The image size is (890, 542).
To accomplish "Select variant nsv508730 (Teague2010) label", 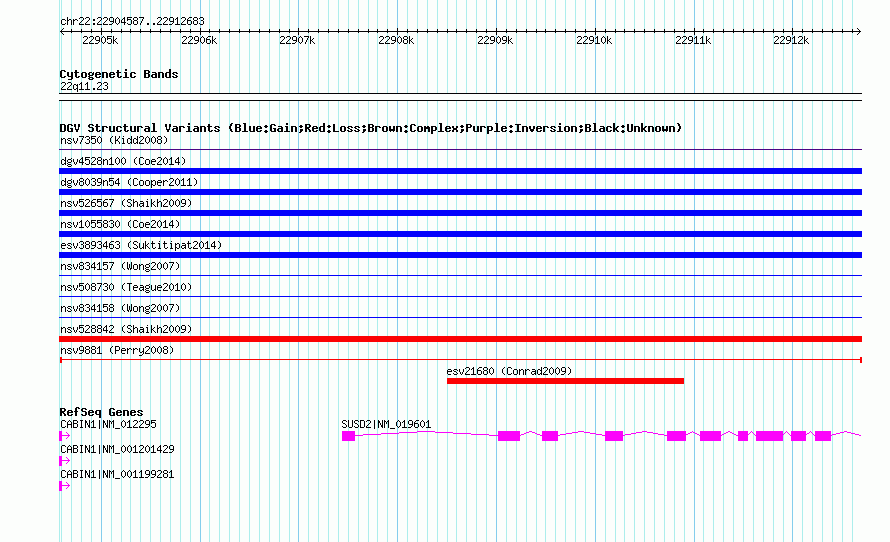I will tap(126, 287).
